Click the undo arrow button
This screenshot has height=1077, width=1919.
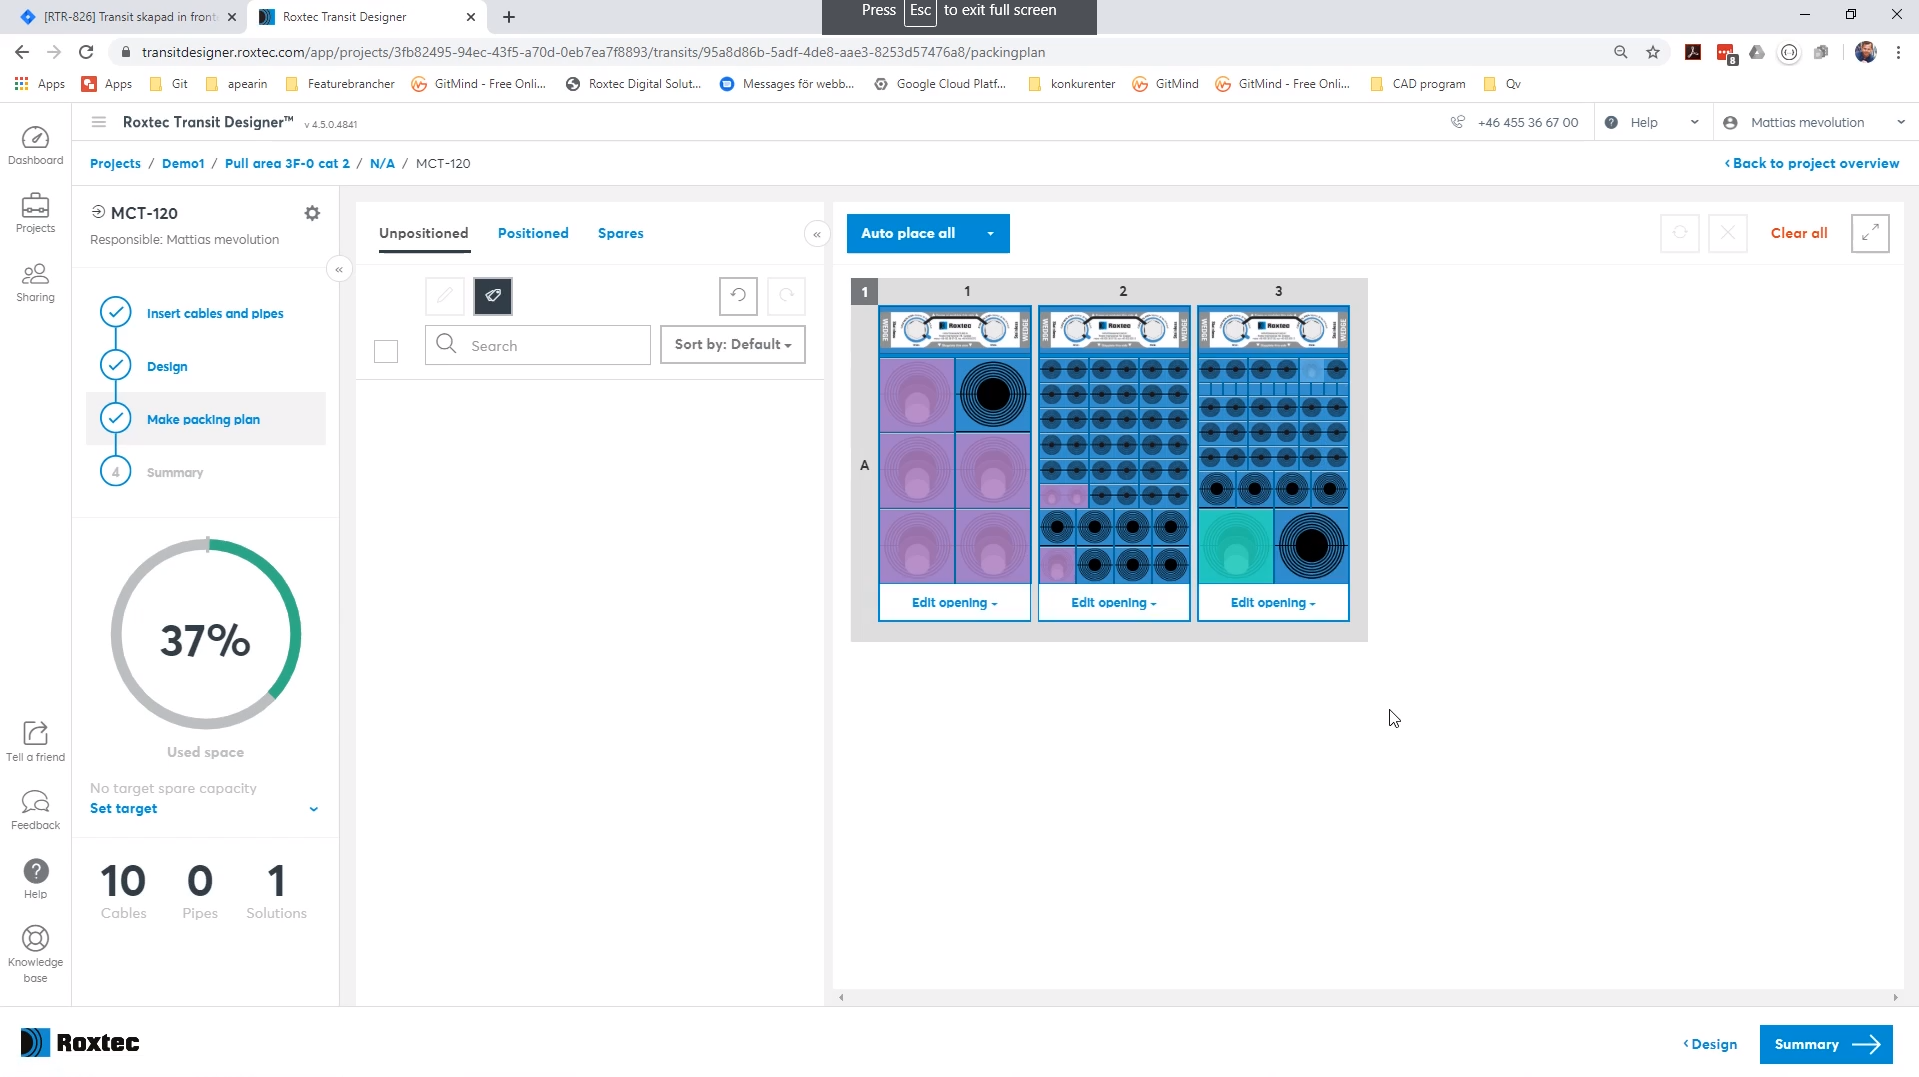(x=738, y=296)
